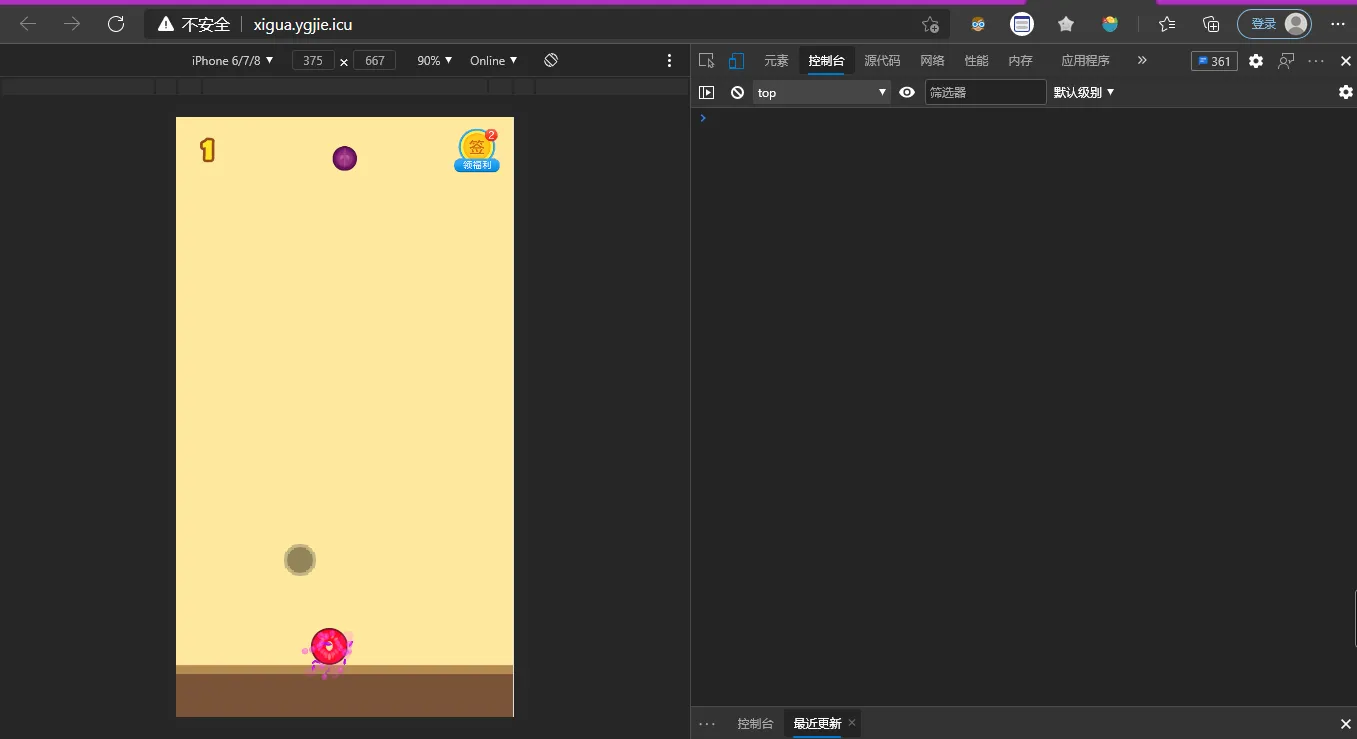Screen dimensions: 1357x739
Task: Open the 90% zoom dropdown
Action: [435, 61]
